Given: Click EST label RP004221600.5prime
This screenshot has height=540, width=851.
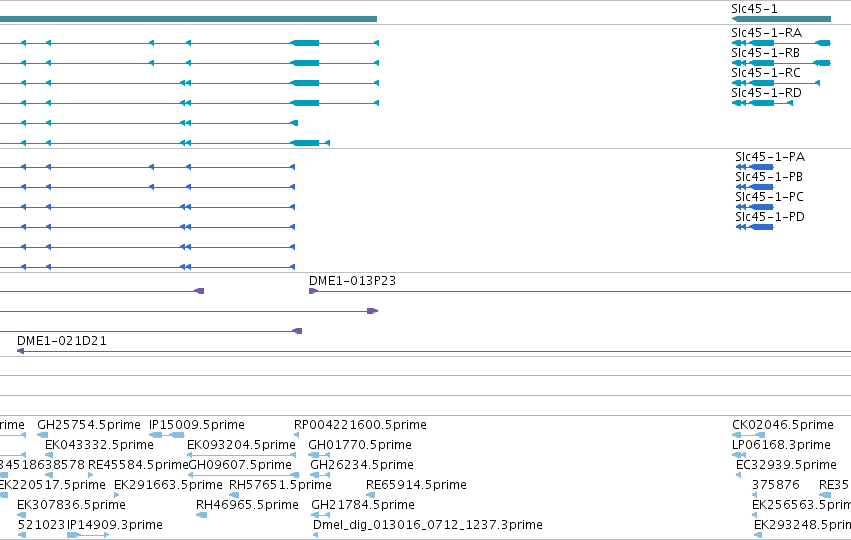Looking at the screenshot, I should (x=360, y=424).
